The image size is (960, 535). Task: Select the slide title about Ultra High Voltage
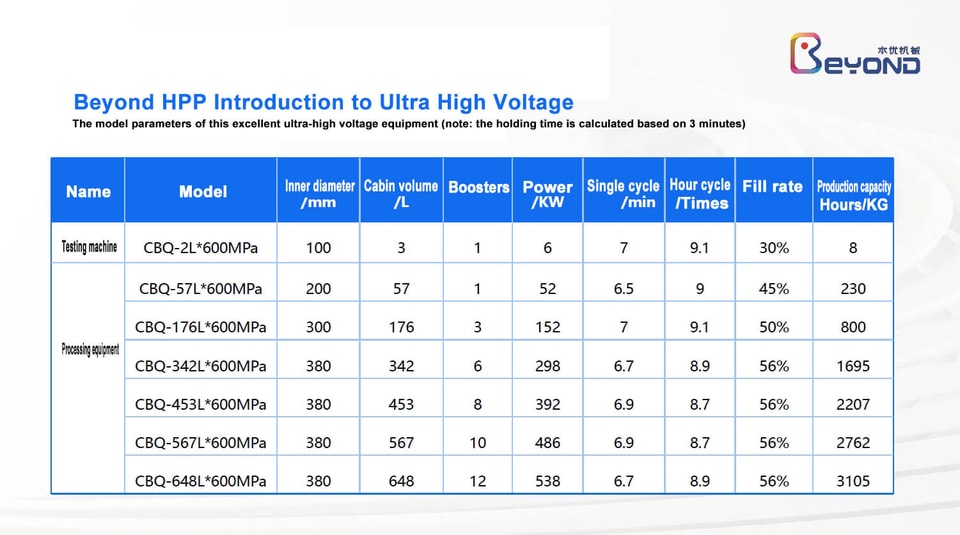click(x=323, y=102)
